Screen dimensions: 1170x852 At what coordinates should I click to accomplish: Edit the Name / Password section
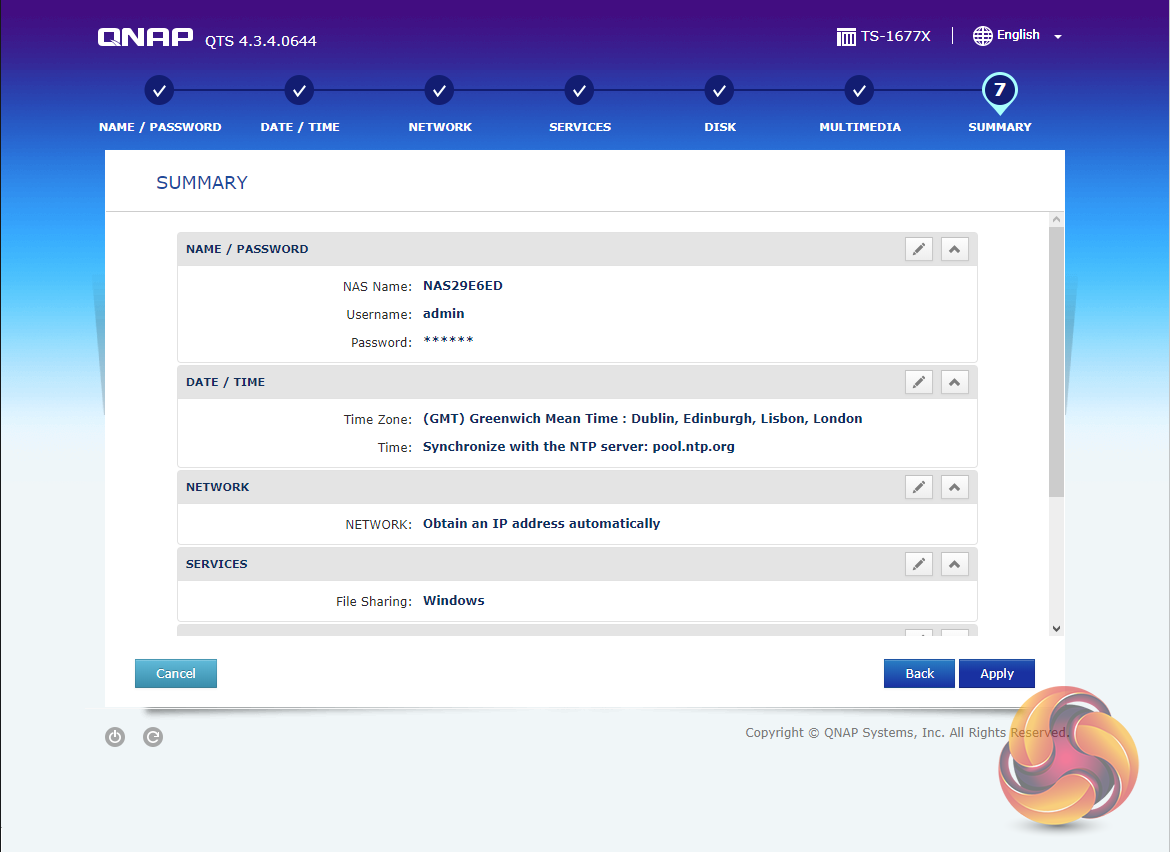919,249
